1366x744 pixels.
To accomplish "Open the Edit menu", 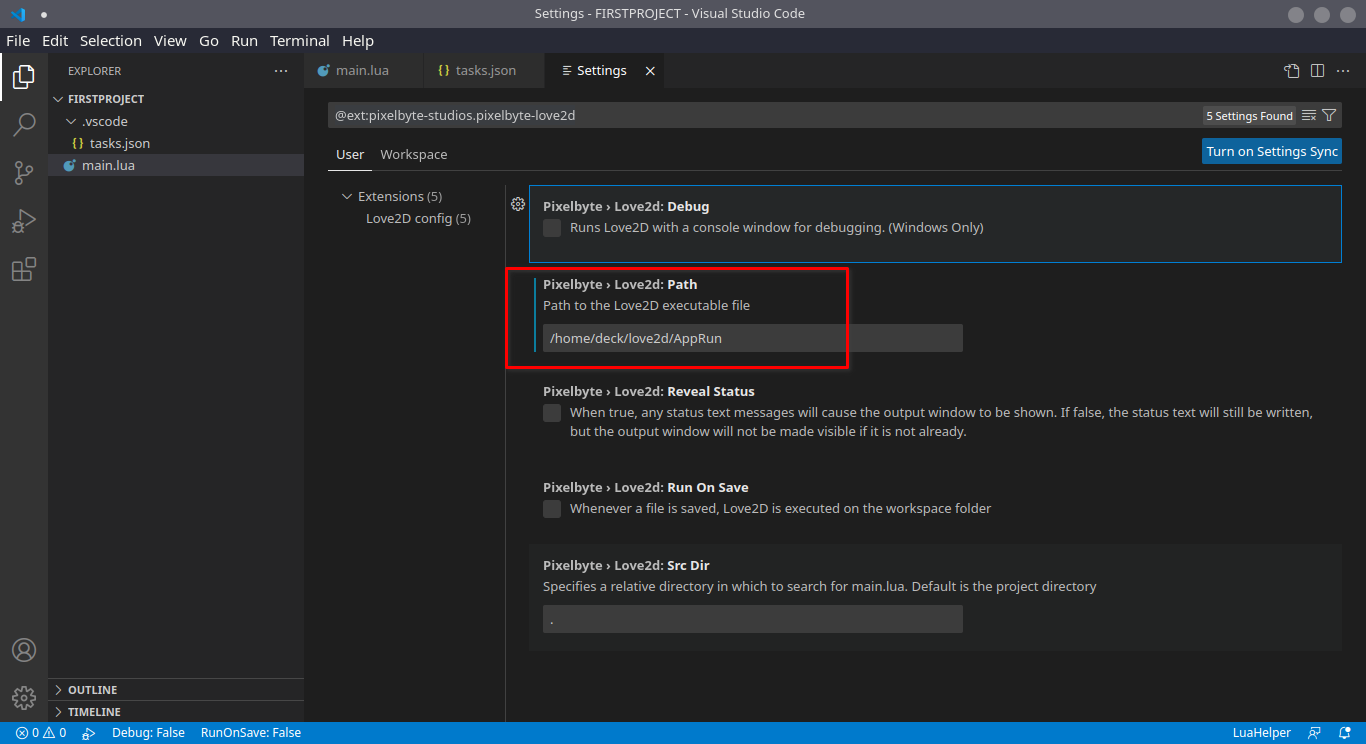I will pyautogui.click(x=55, y=41).
